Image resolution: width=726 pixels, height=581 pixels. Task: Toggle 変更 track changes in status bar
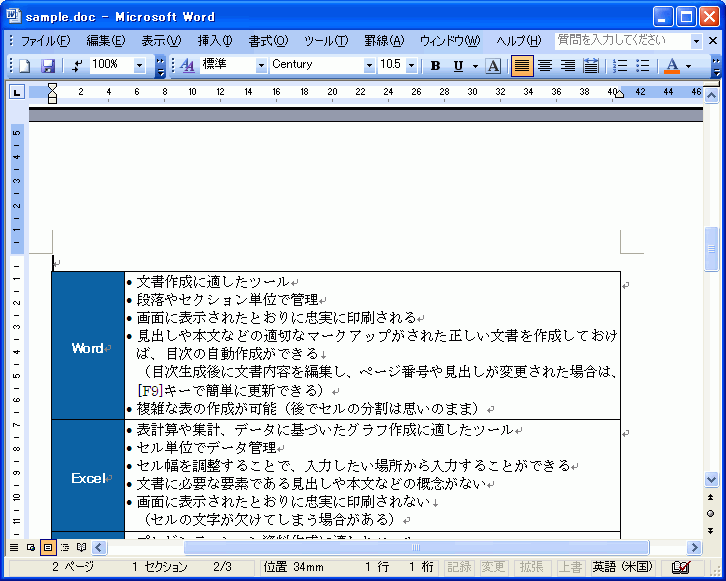point(493,567)
